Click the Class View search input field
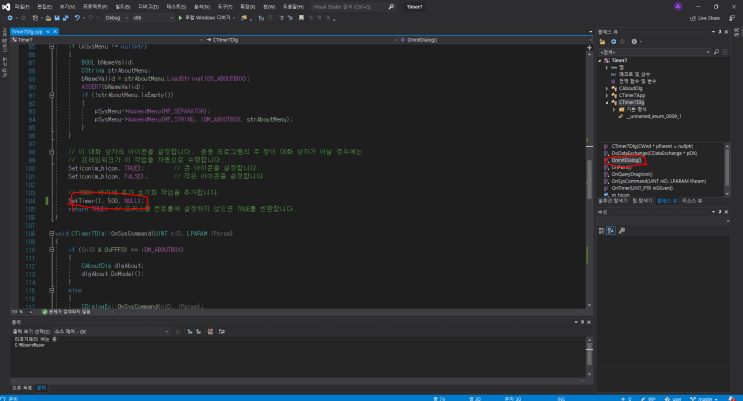This screenshot has width=743, height=401. [x=654, y=52]
